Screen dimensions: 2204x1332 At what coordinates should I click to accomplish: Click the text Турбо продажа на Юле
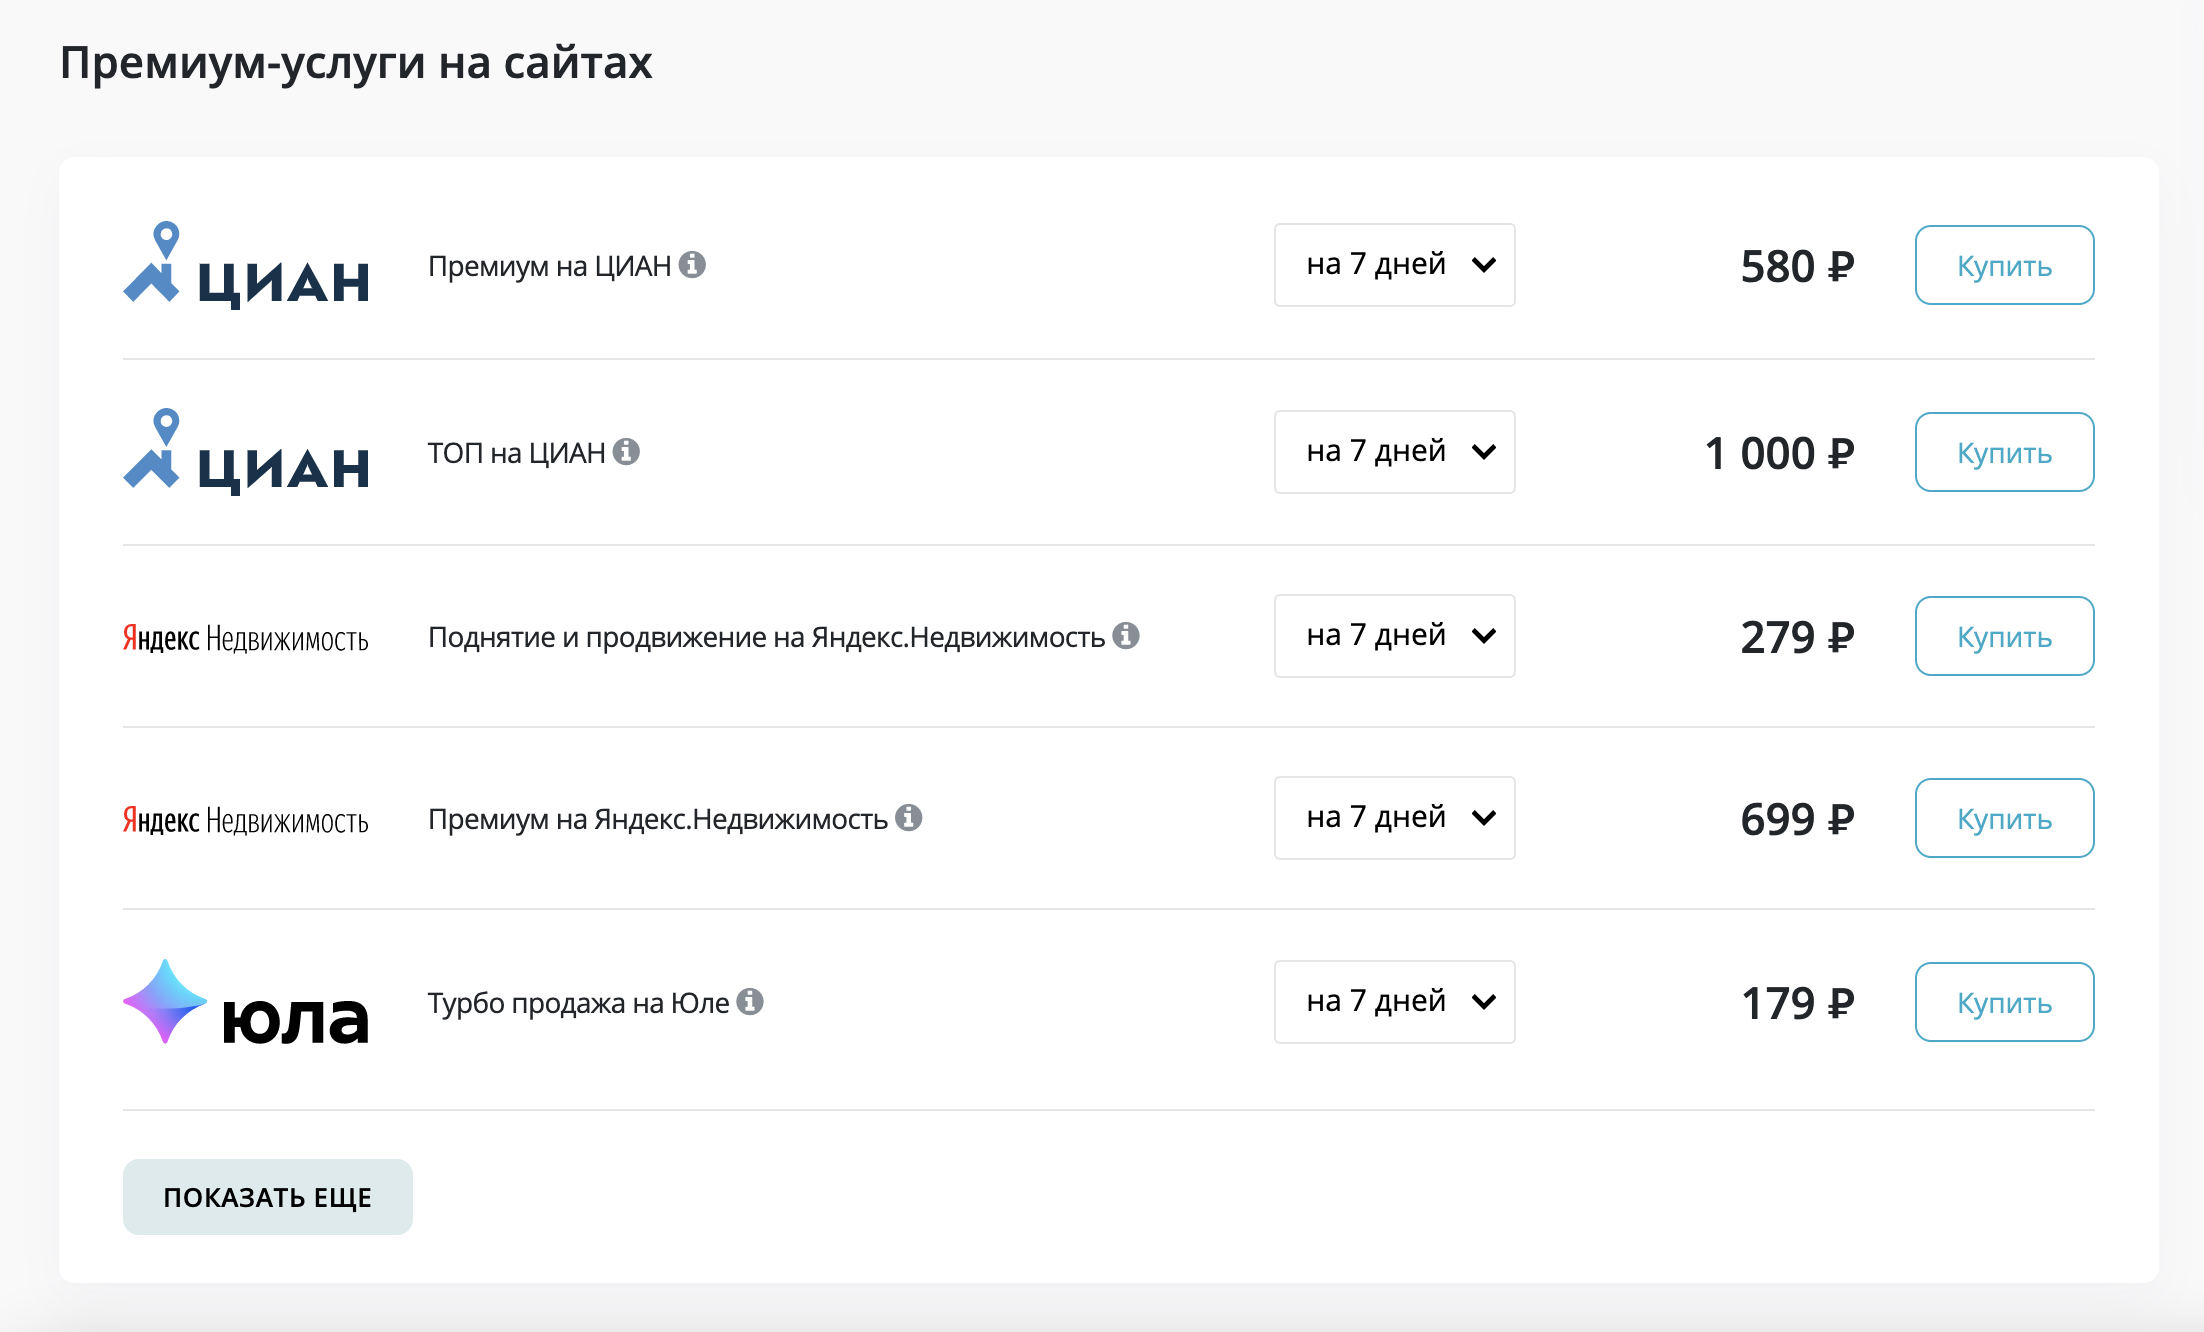(579, 1003)
